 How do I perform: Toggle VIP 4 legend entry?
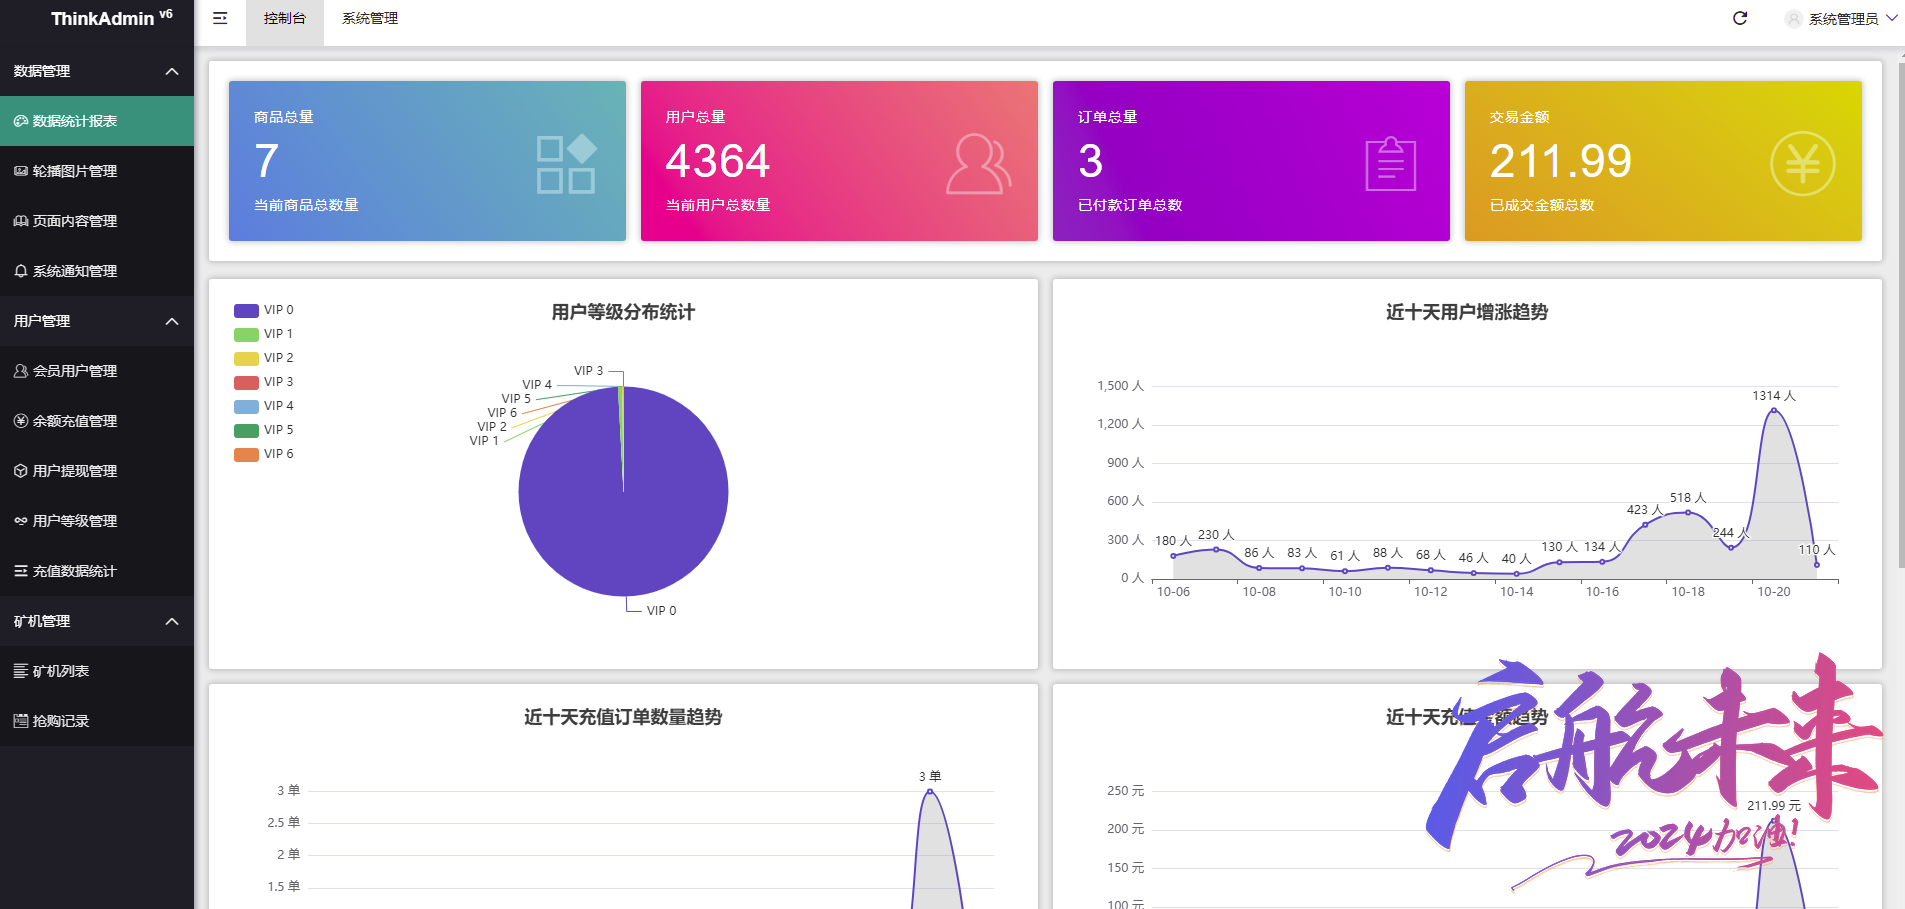(264, 406)
